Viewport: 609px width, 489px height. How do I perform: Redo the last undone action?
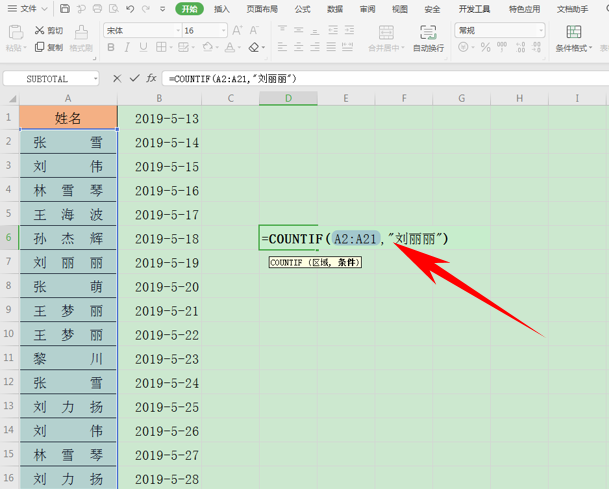(146, 9)
